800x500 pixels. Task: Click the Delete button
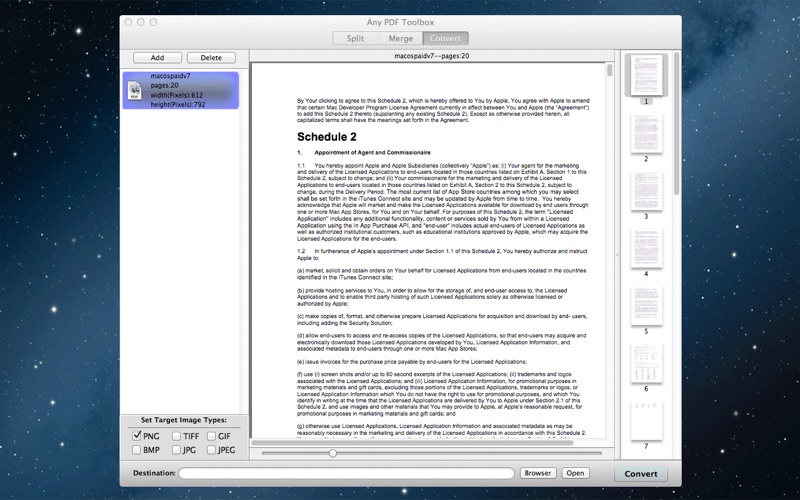[x=211, y=58]
